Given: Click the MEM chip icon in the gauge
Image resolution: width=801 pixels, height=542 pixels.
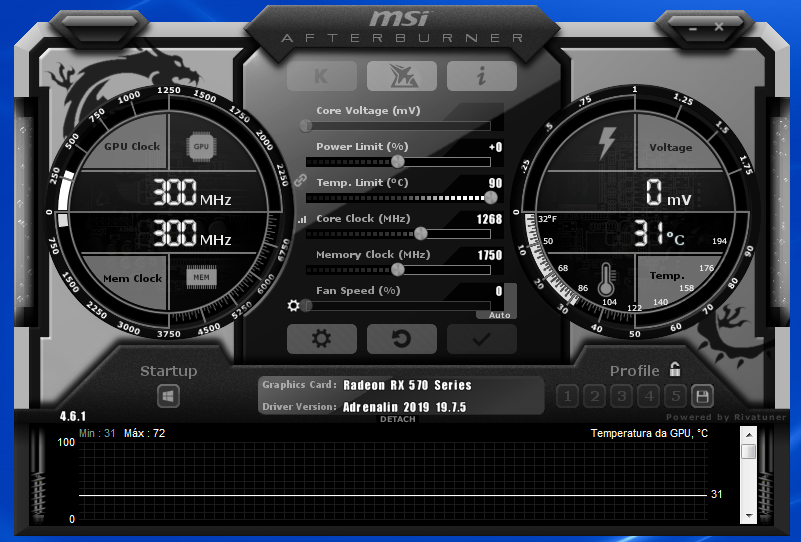Looking at the screenshot, I should tap(201, 277).
